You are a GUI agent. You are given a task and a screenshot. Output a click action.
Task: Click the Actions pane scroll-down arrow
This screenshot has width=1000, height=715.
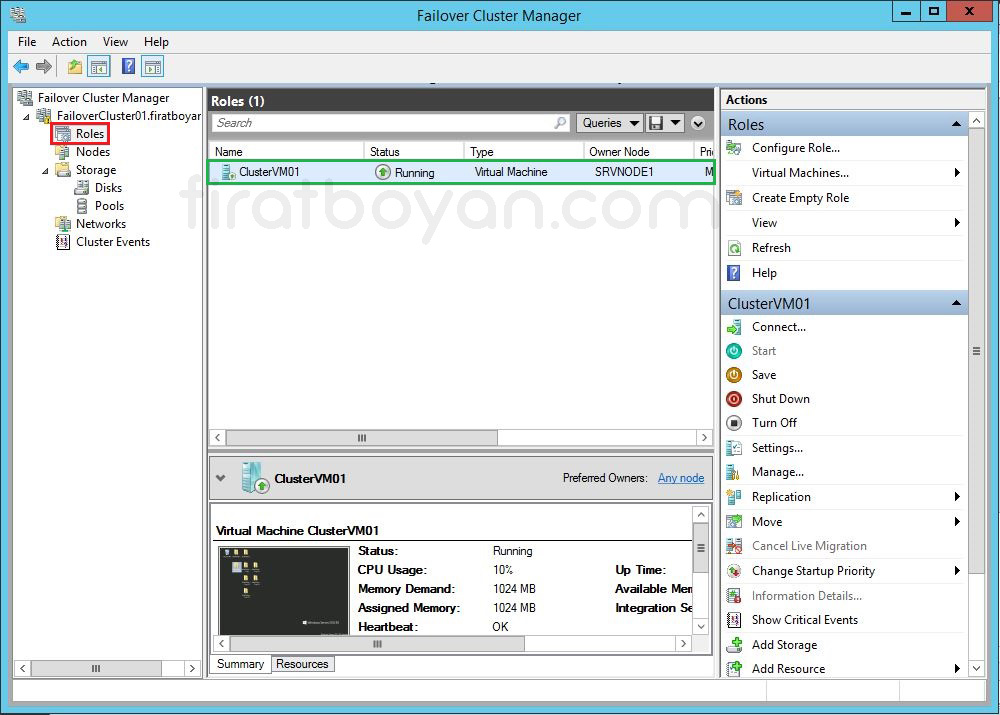(x=976, y=668)
